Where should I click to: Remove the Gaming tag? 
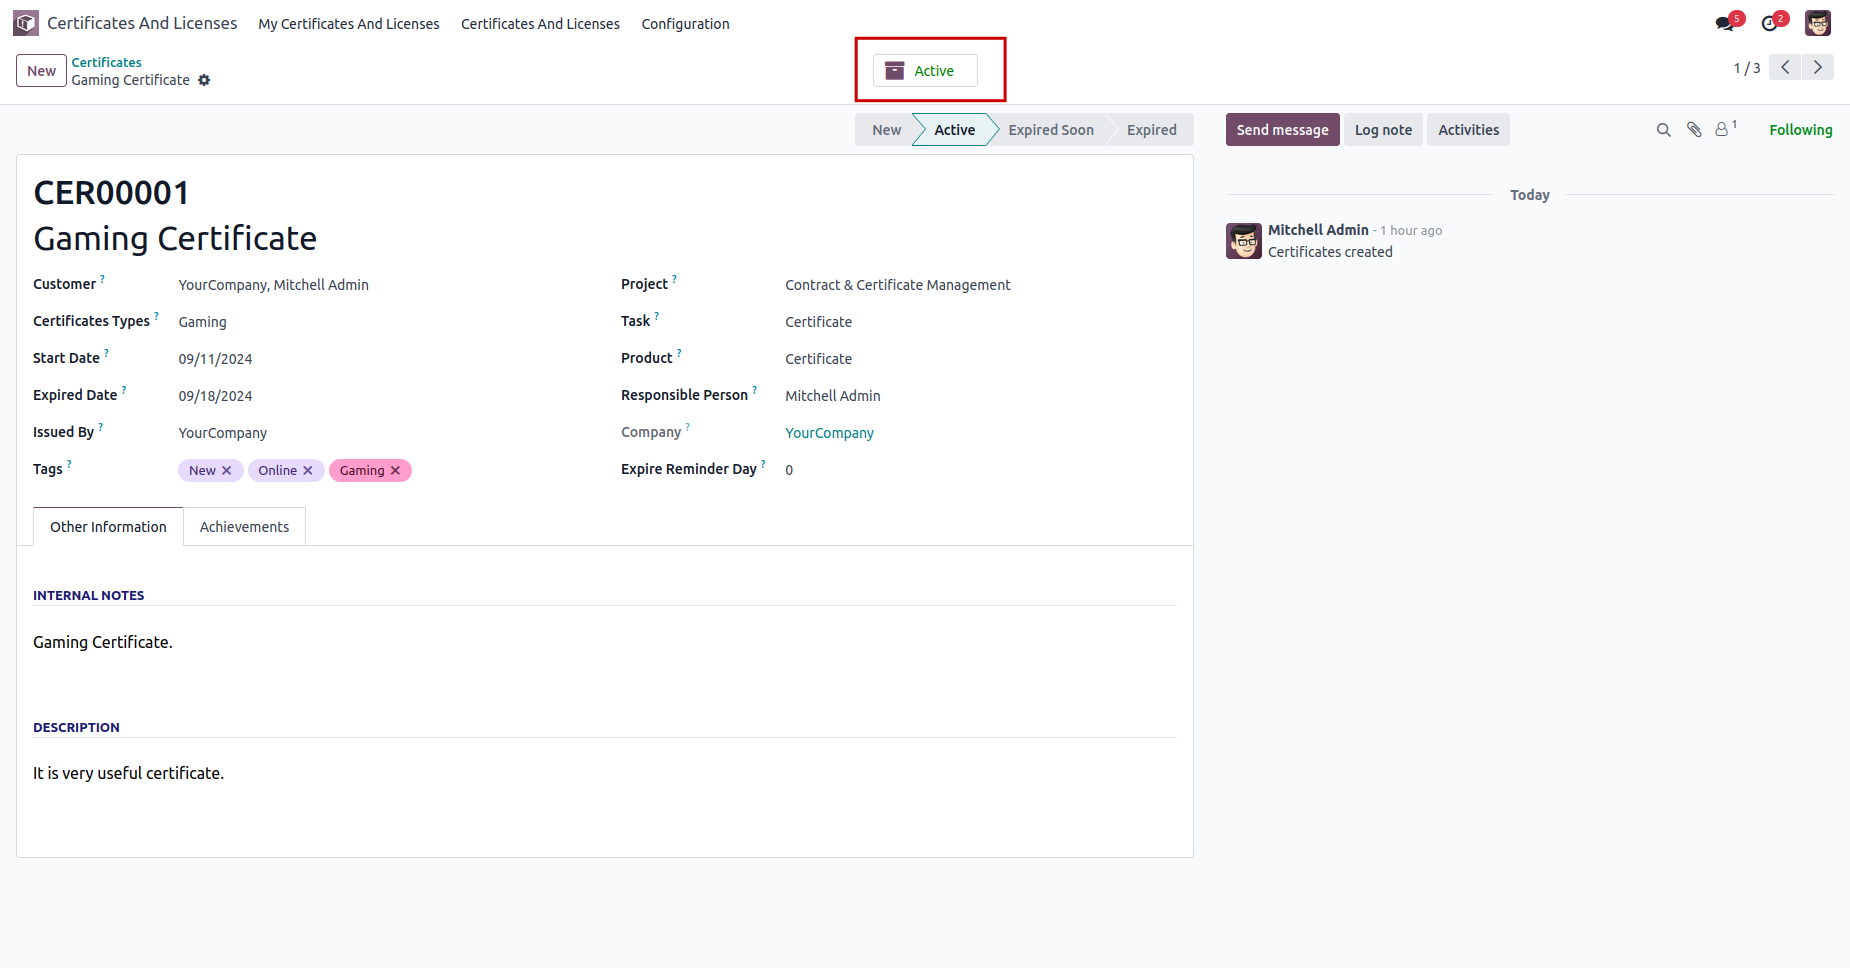396,471
